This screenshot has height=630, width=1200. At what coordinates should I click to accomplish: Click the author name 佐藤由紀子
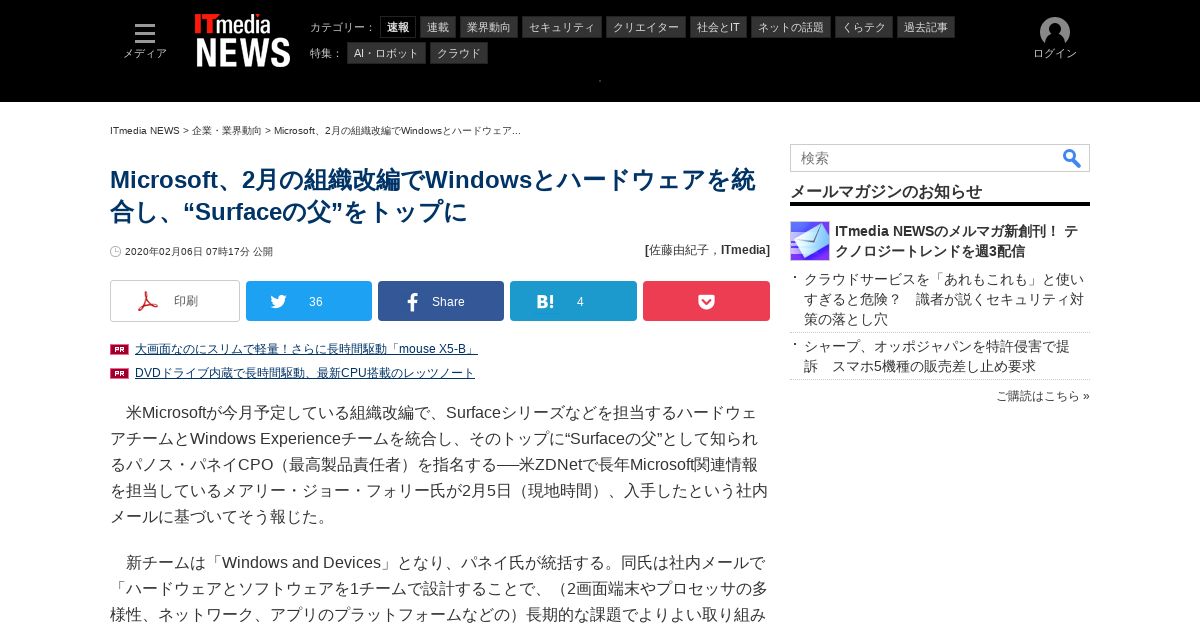[x=679, y=250]
